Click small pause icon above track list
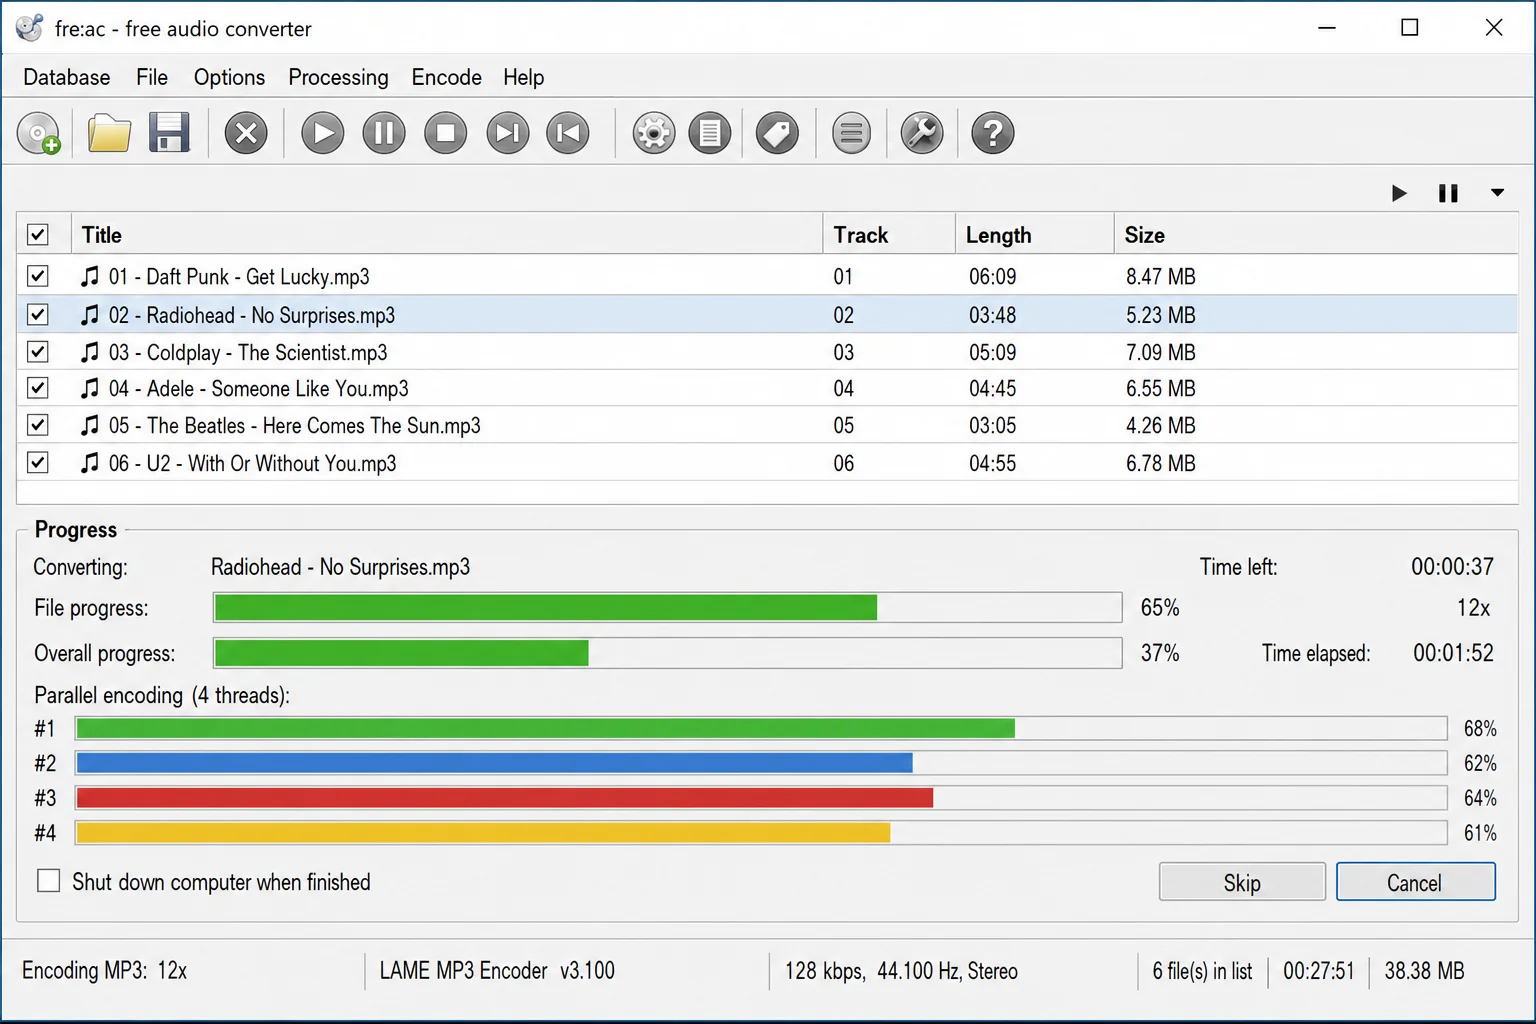This screenshot has height=1024, width=1536. coord(1448,193)
